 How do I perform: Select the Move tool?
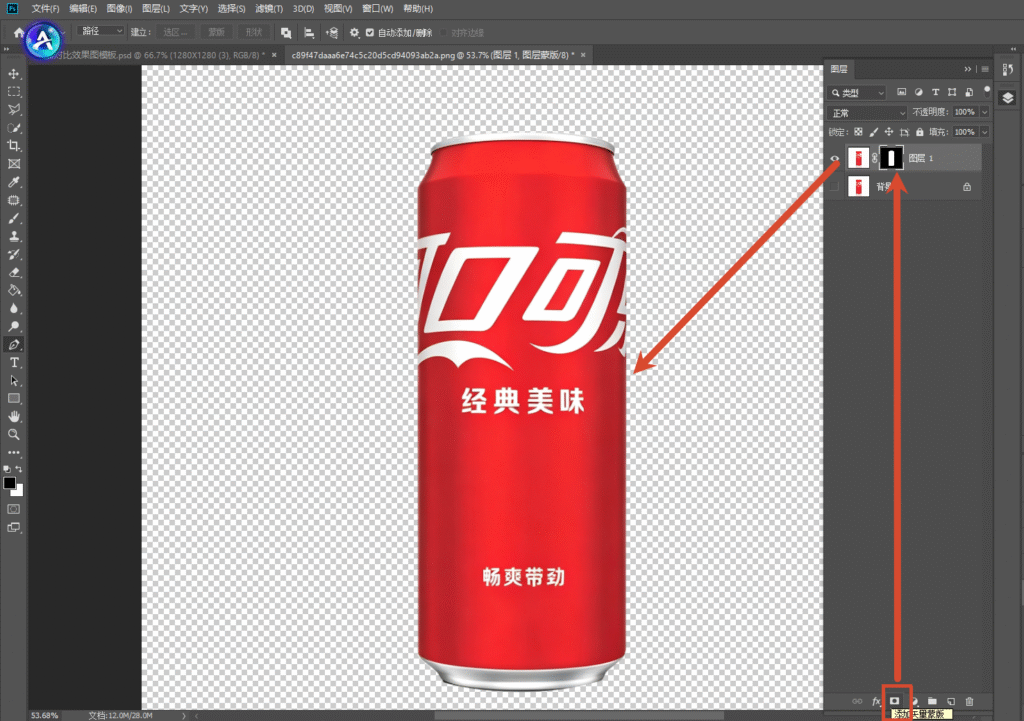(x=14, y=74)
